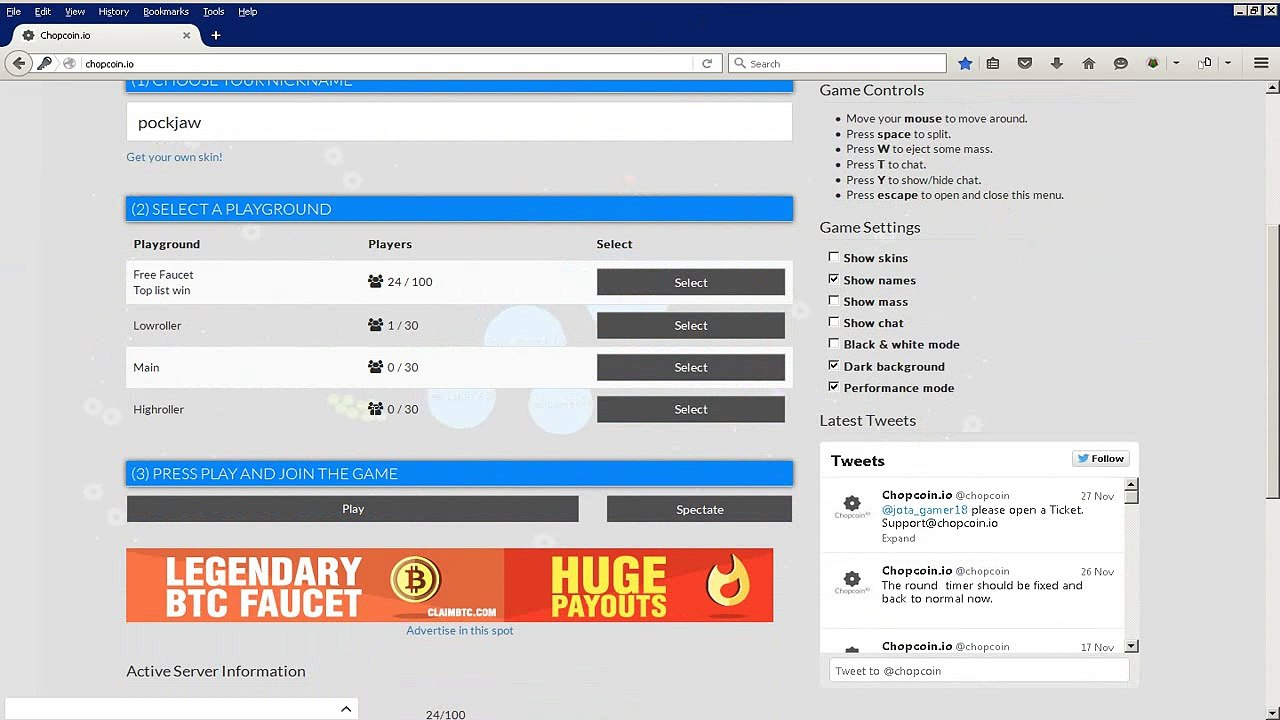Click the browser Search box

[837, 63]
